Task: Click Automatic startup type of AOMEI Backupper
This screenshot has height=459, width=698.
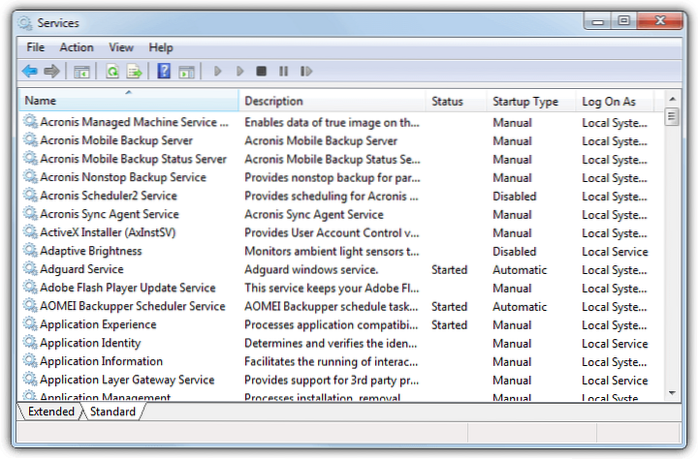Action: click(x=519, y=306)
